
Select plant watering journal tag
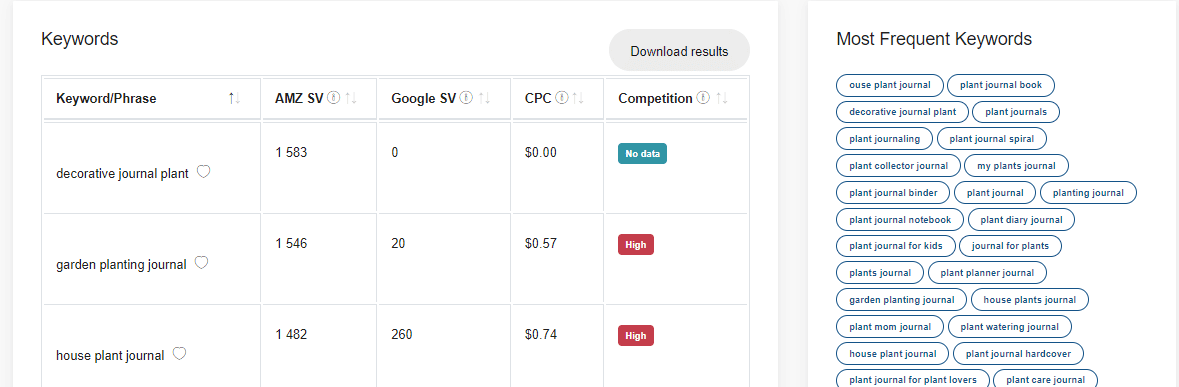(1010, 327)
